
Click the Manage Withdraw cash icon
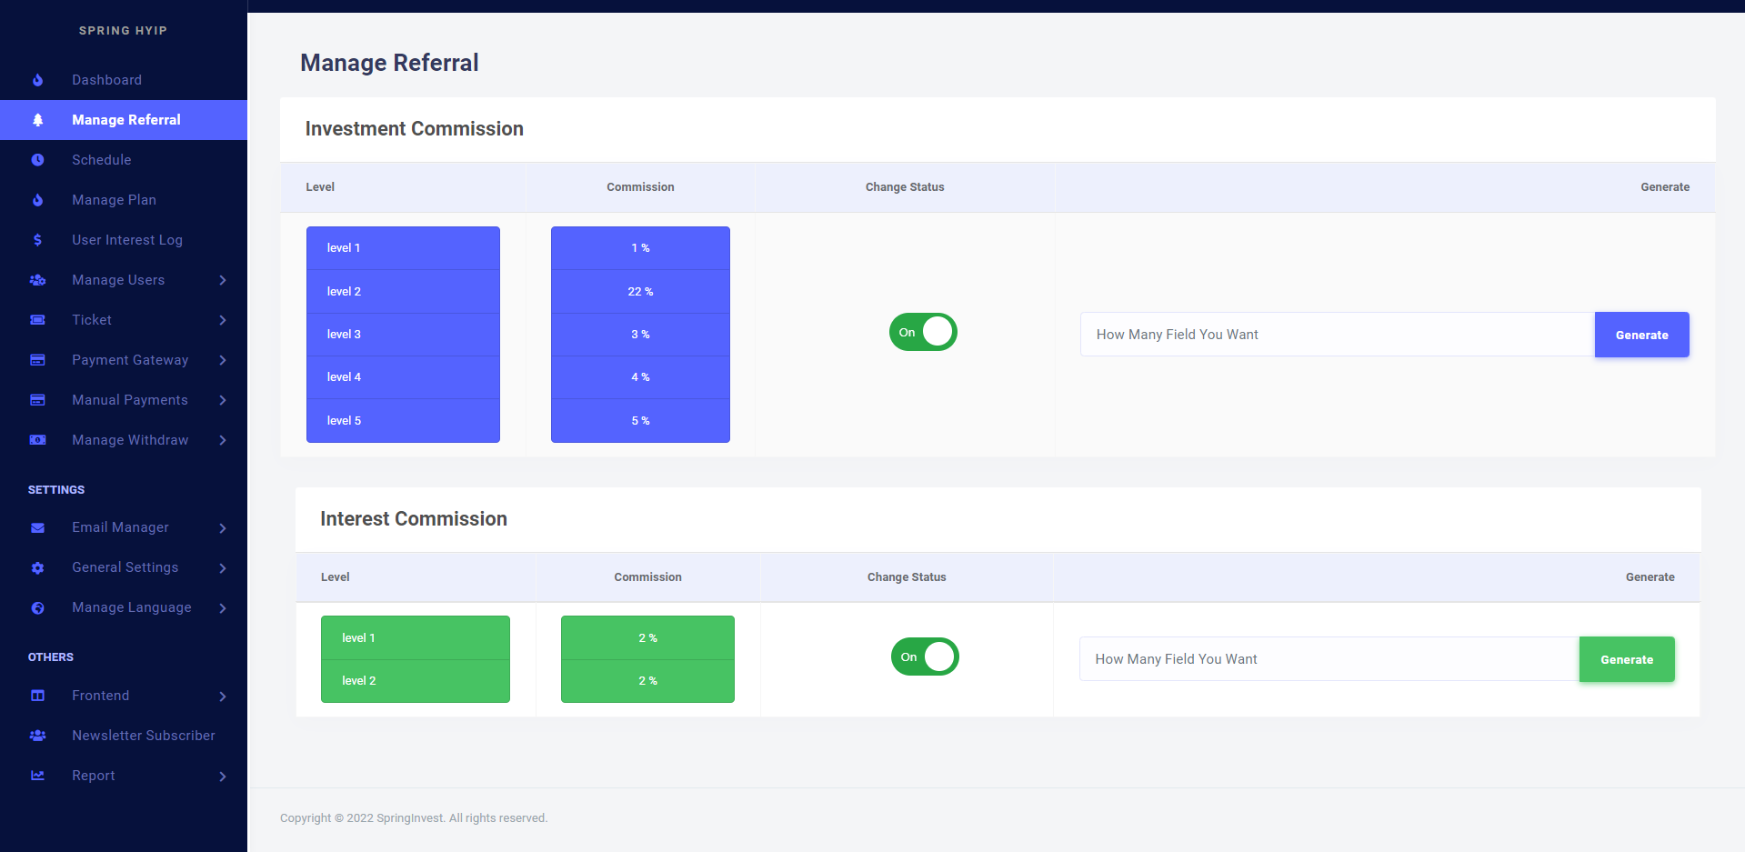38,440
